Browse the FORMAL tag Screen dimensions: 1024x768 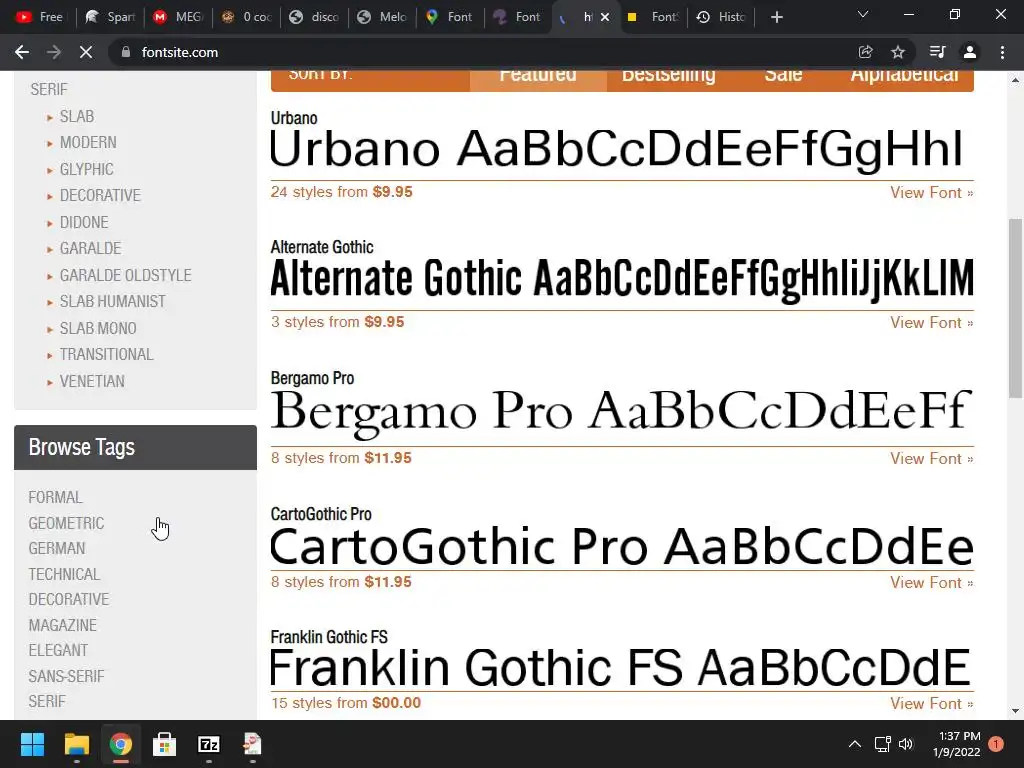tap(56, 497)
